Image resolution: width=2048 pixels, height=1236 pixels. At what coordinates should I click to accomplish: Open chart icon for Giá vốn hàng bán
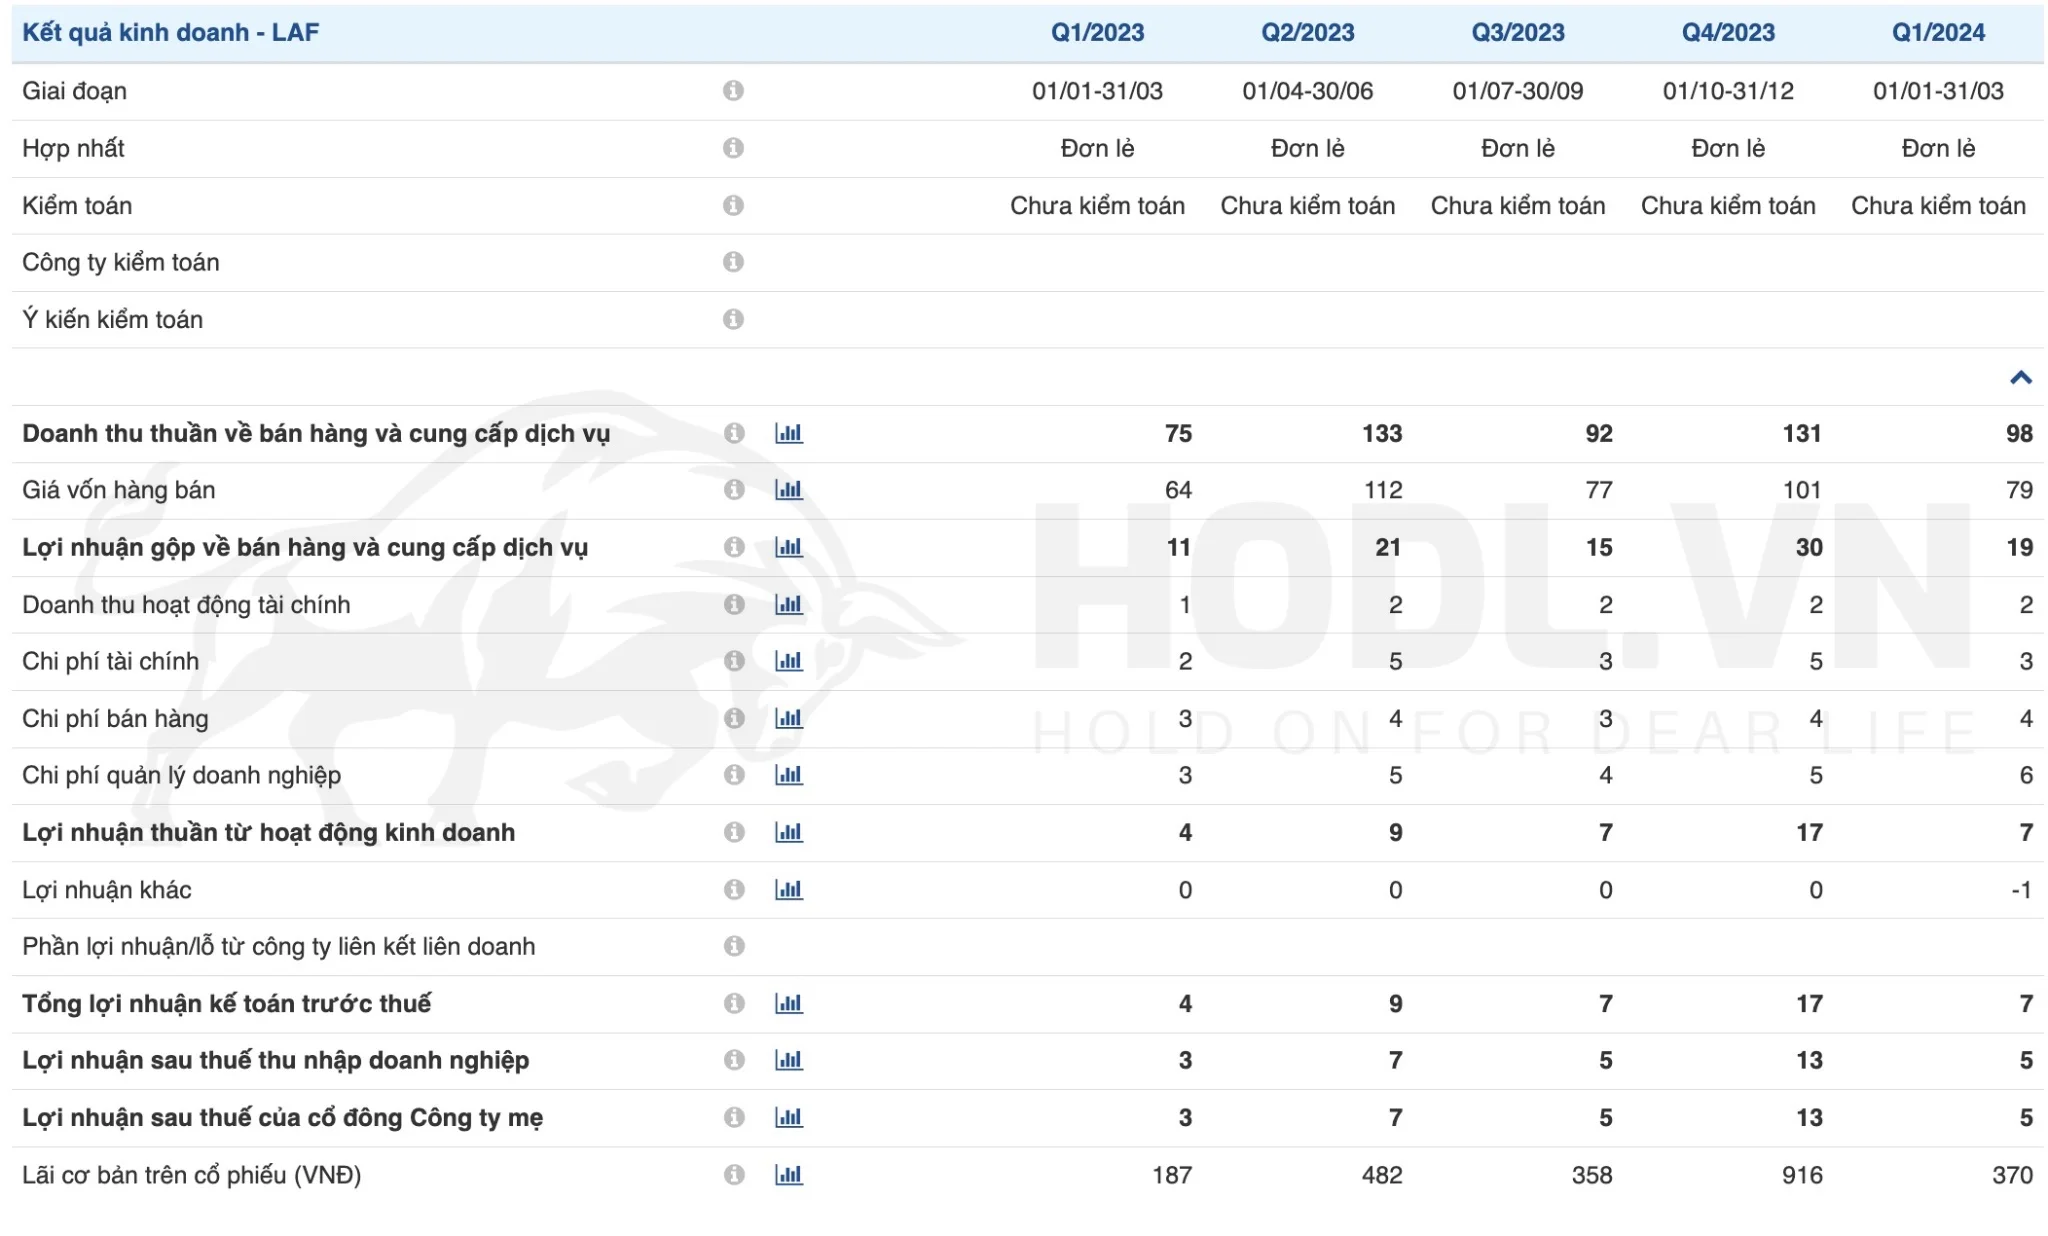pos(788,490)
